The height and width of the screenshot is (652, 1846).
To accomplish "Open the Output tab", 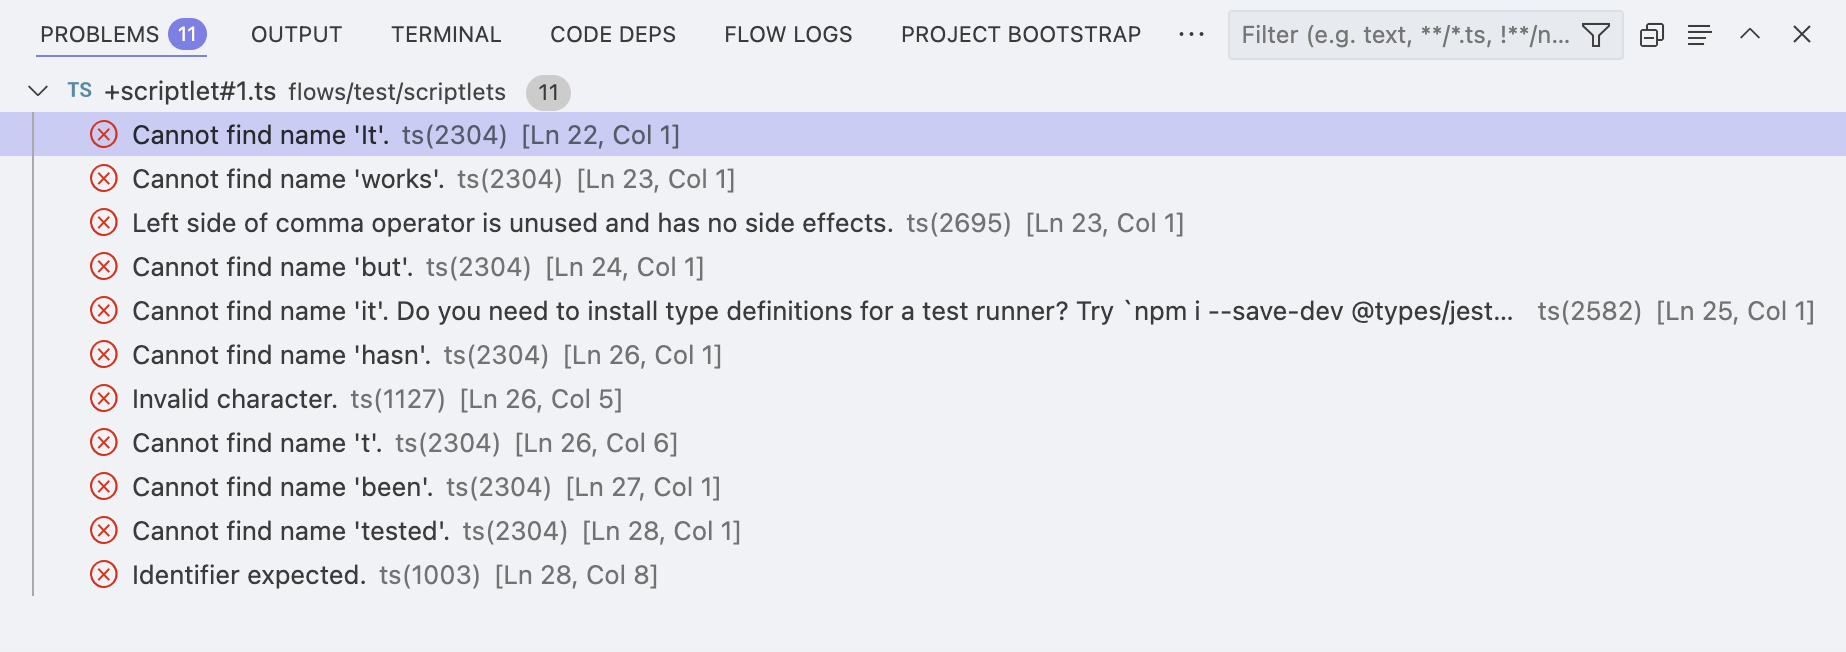I will (296, 35).
